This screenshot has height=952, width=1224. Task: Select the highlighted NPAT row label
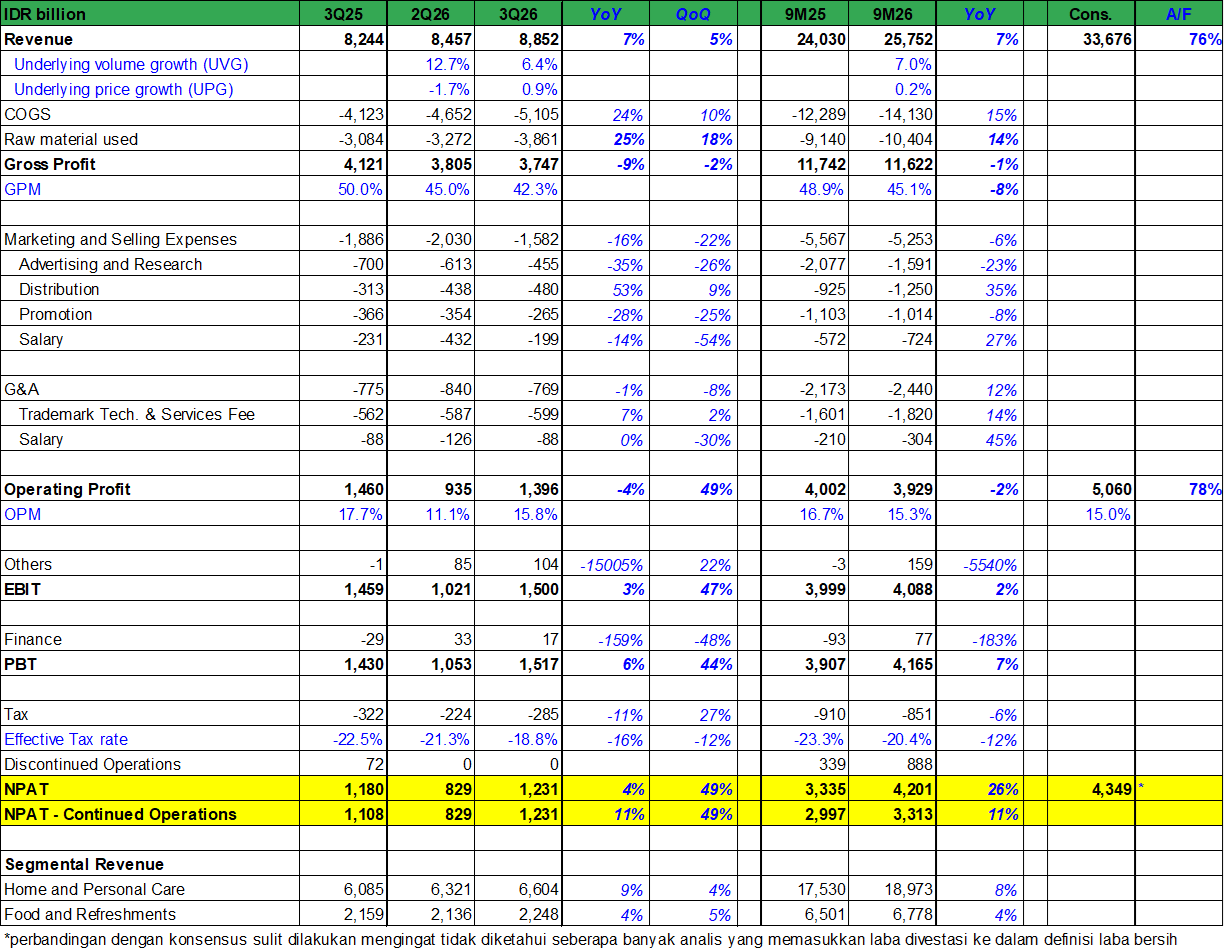click(26, 789)
